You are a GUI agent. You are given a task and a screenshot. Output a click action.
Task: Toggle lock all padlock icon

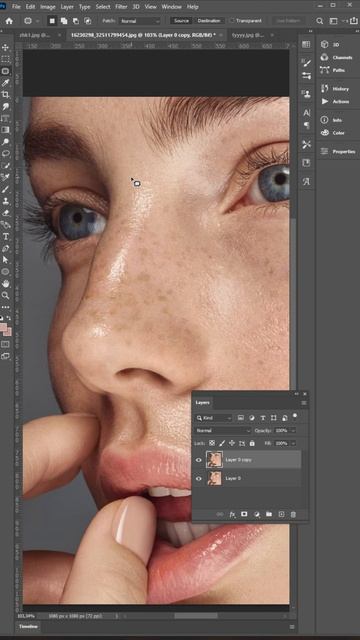pos(252,443)
